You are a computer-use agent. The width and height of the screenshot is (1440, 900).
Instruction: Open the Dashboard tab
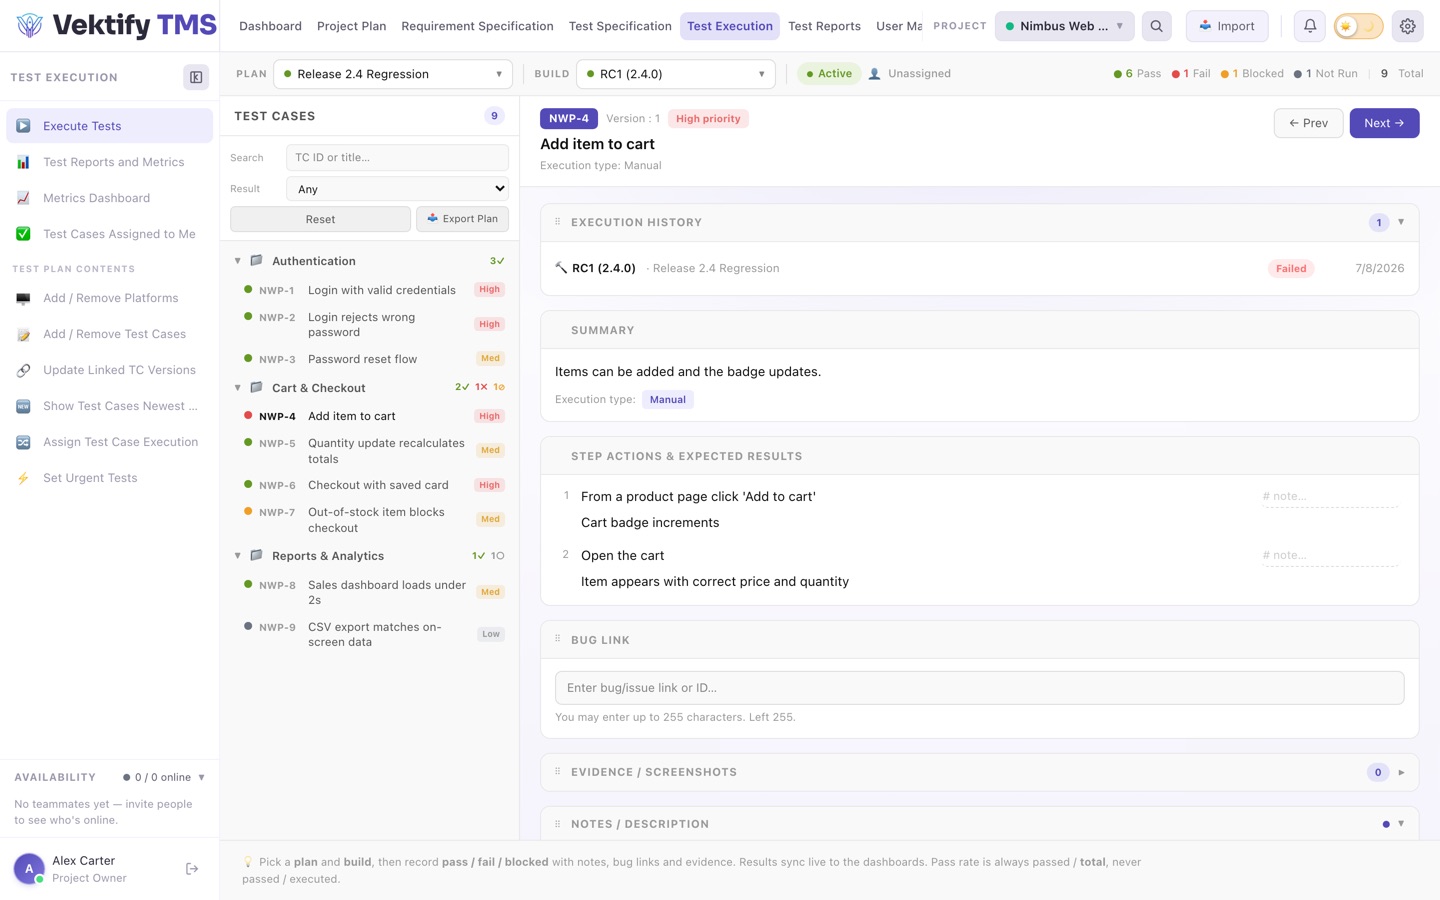click(270, 26)
